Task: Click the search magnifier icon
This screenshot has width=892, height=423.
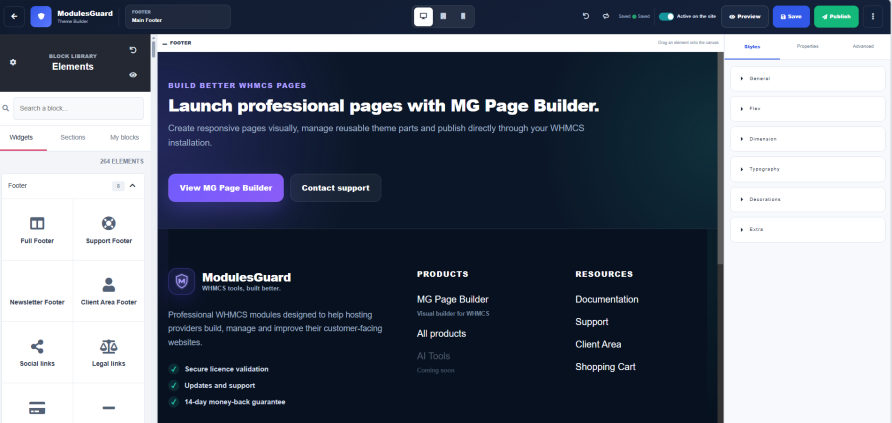Action: point(6,108)
